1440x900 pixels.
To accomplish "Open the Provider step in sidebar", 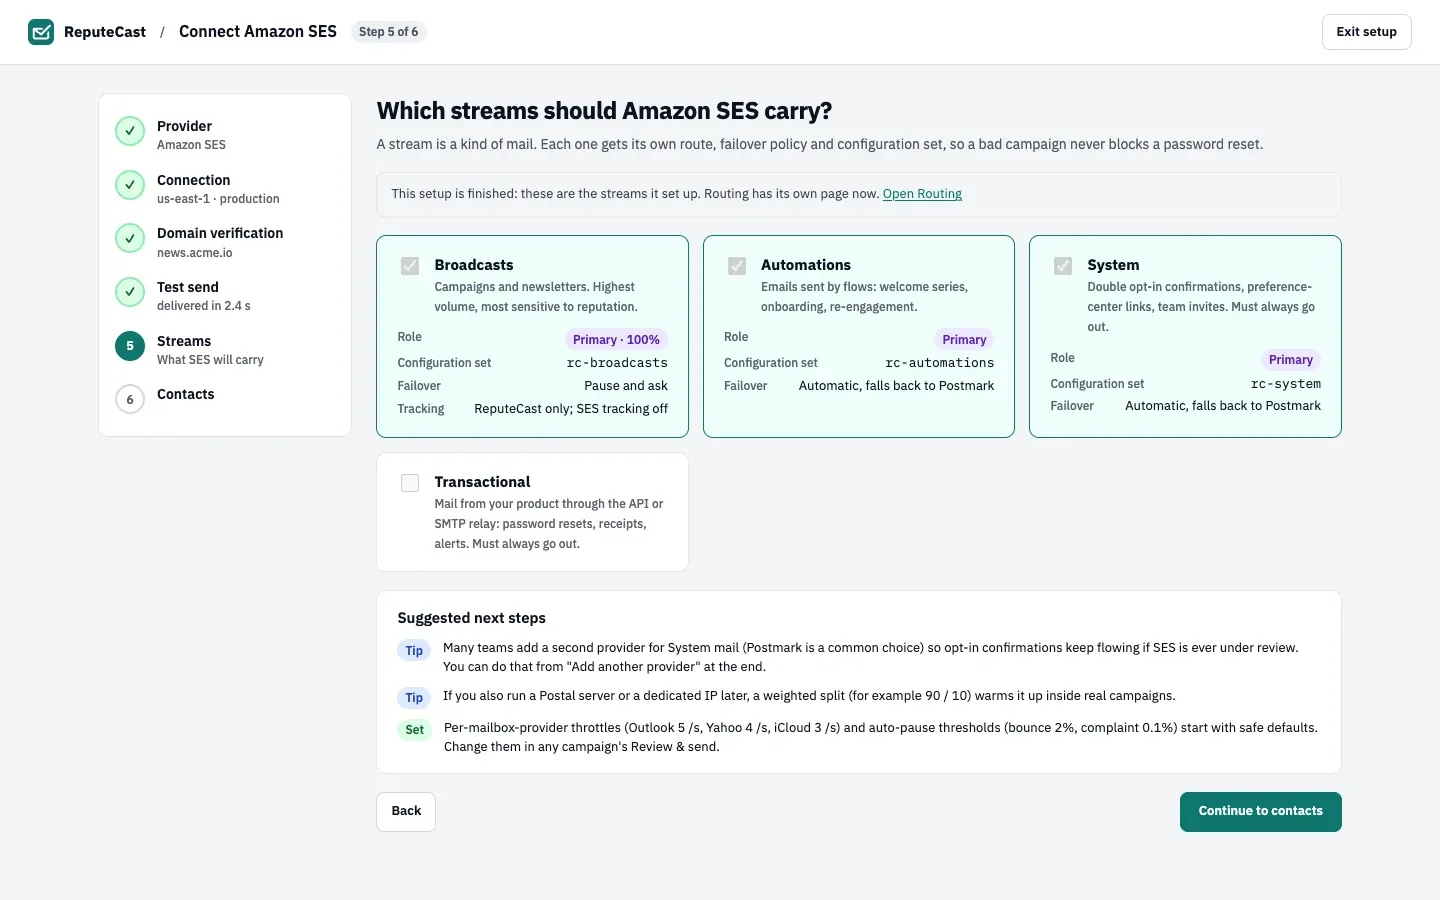I will click(x=225, y=134).
